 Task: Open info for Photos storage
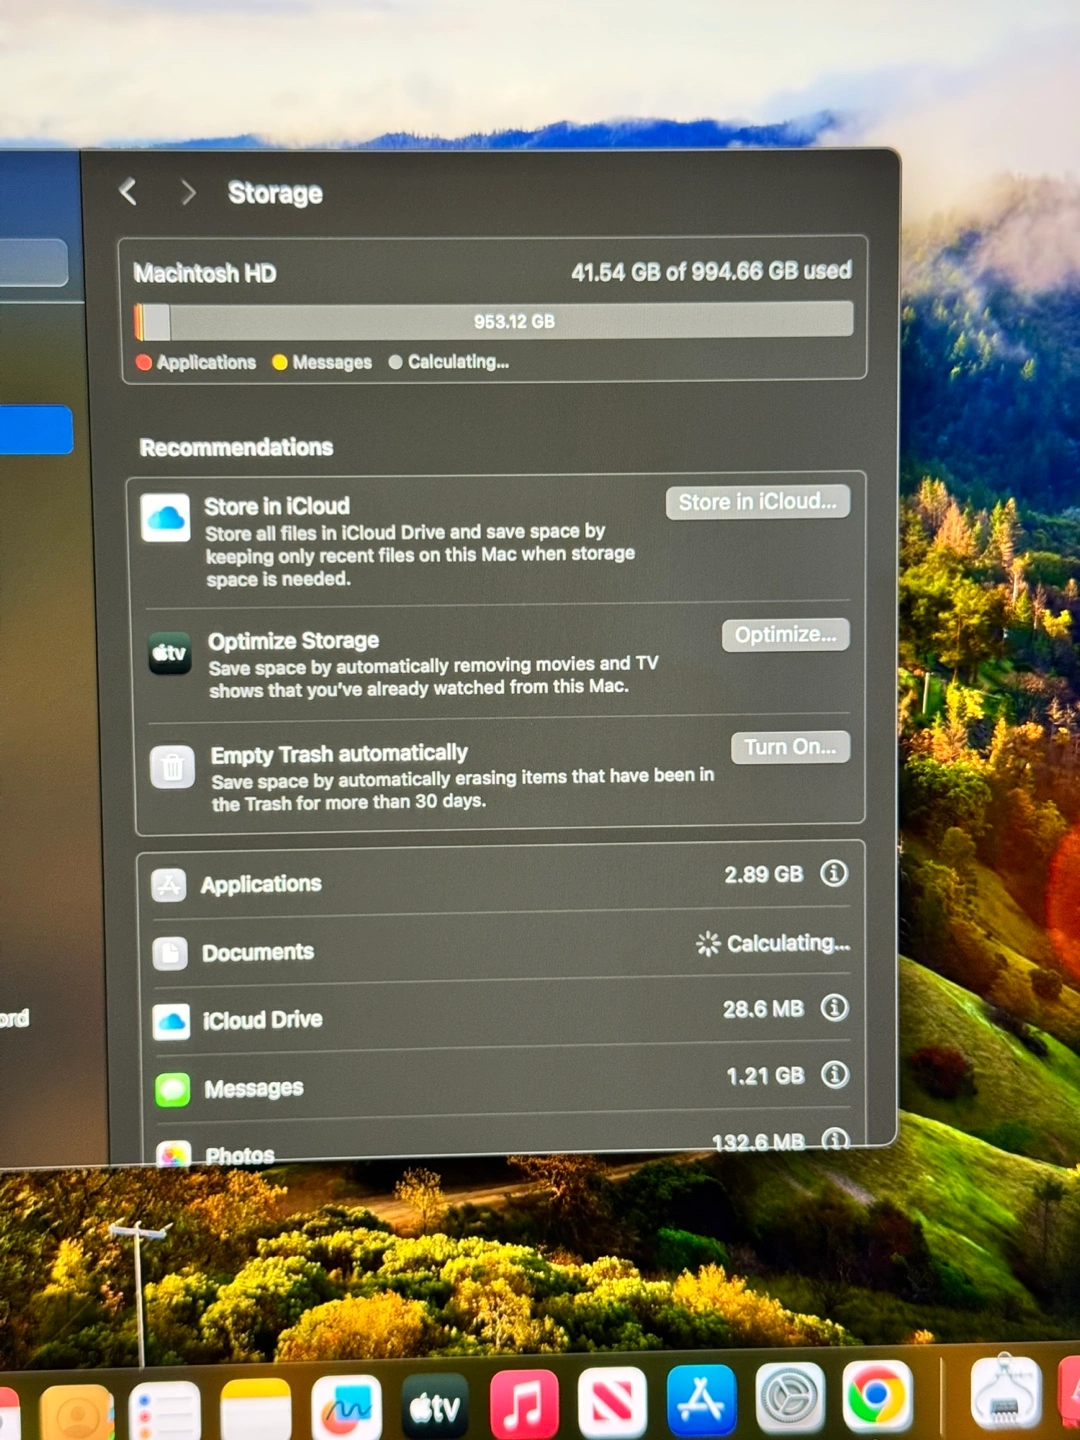point(835,1139)
